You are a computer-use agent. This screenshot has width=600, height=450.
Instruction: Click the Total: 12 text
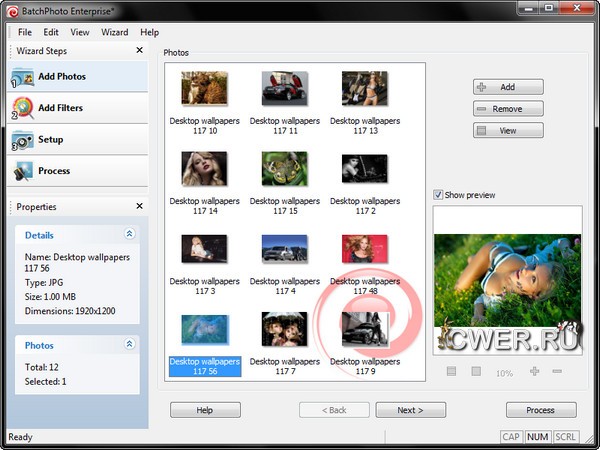point(42,367)
